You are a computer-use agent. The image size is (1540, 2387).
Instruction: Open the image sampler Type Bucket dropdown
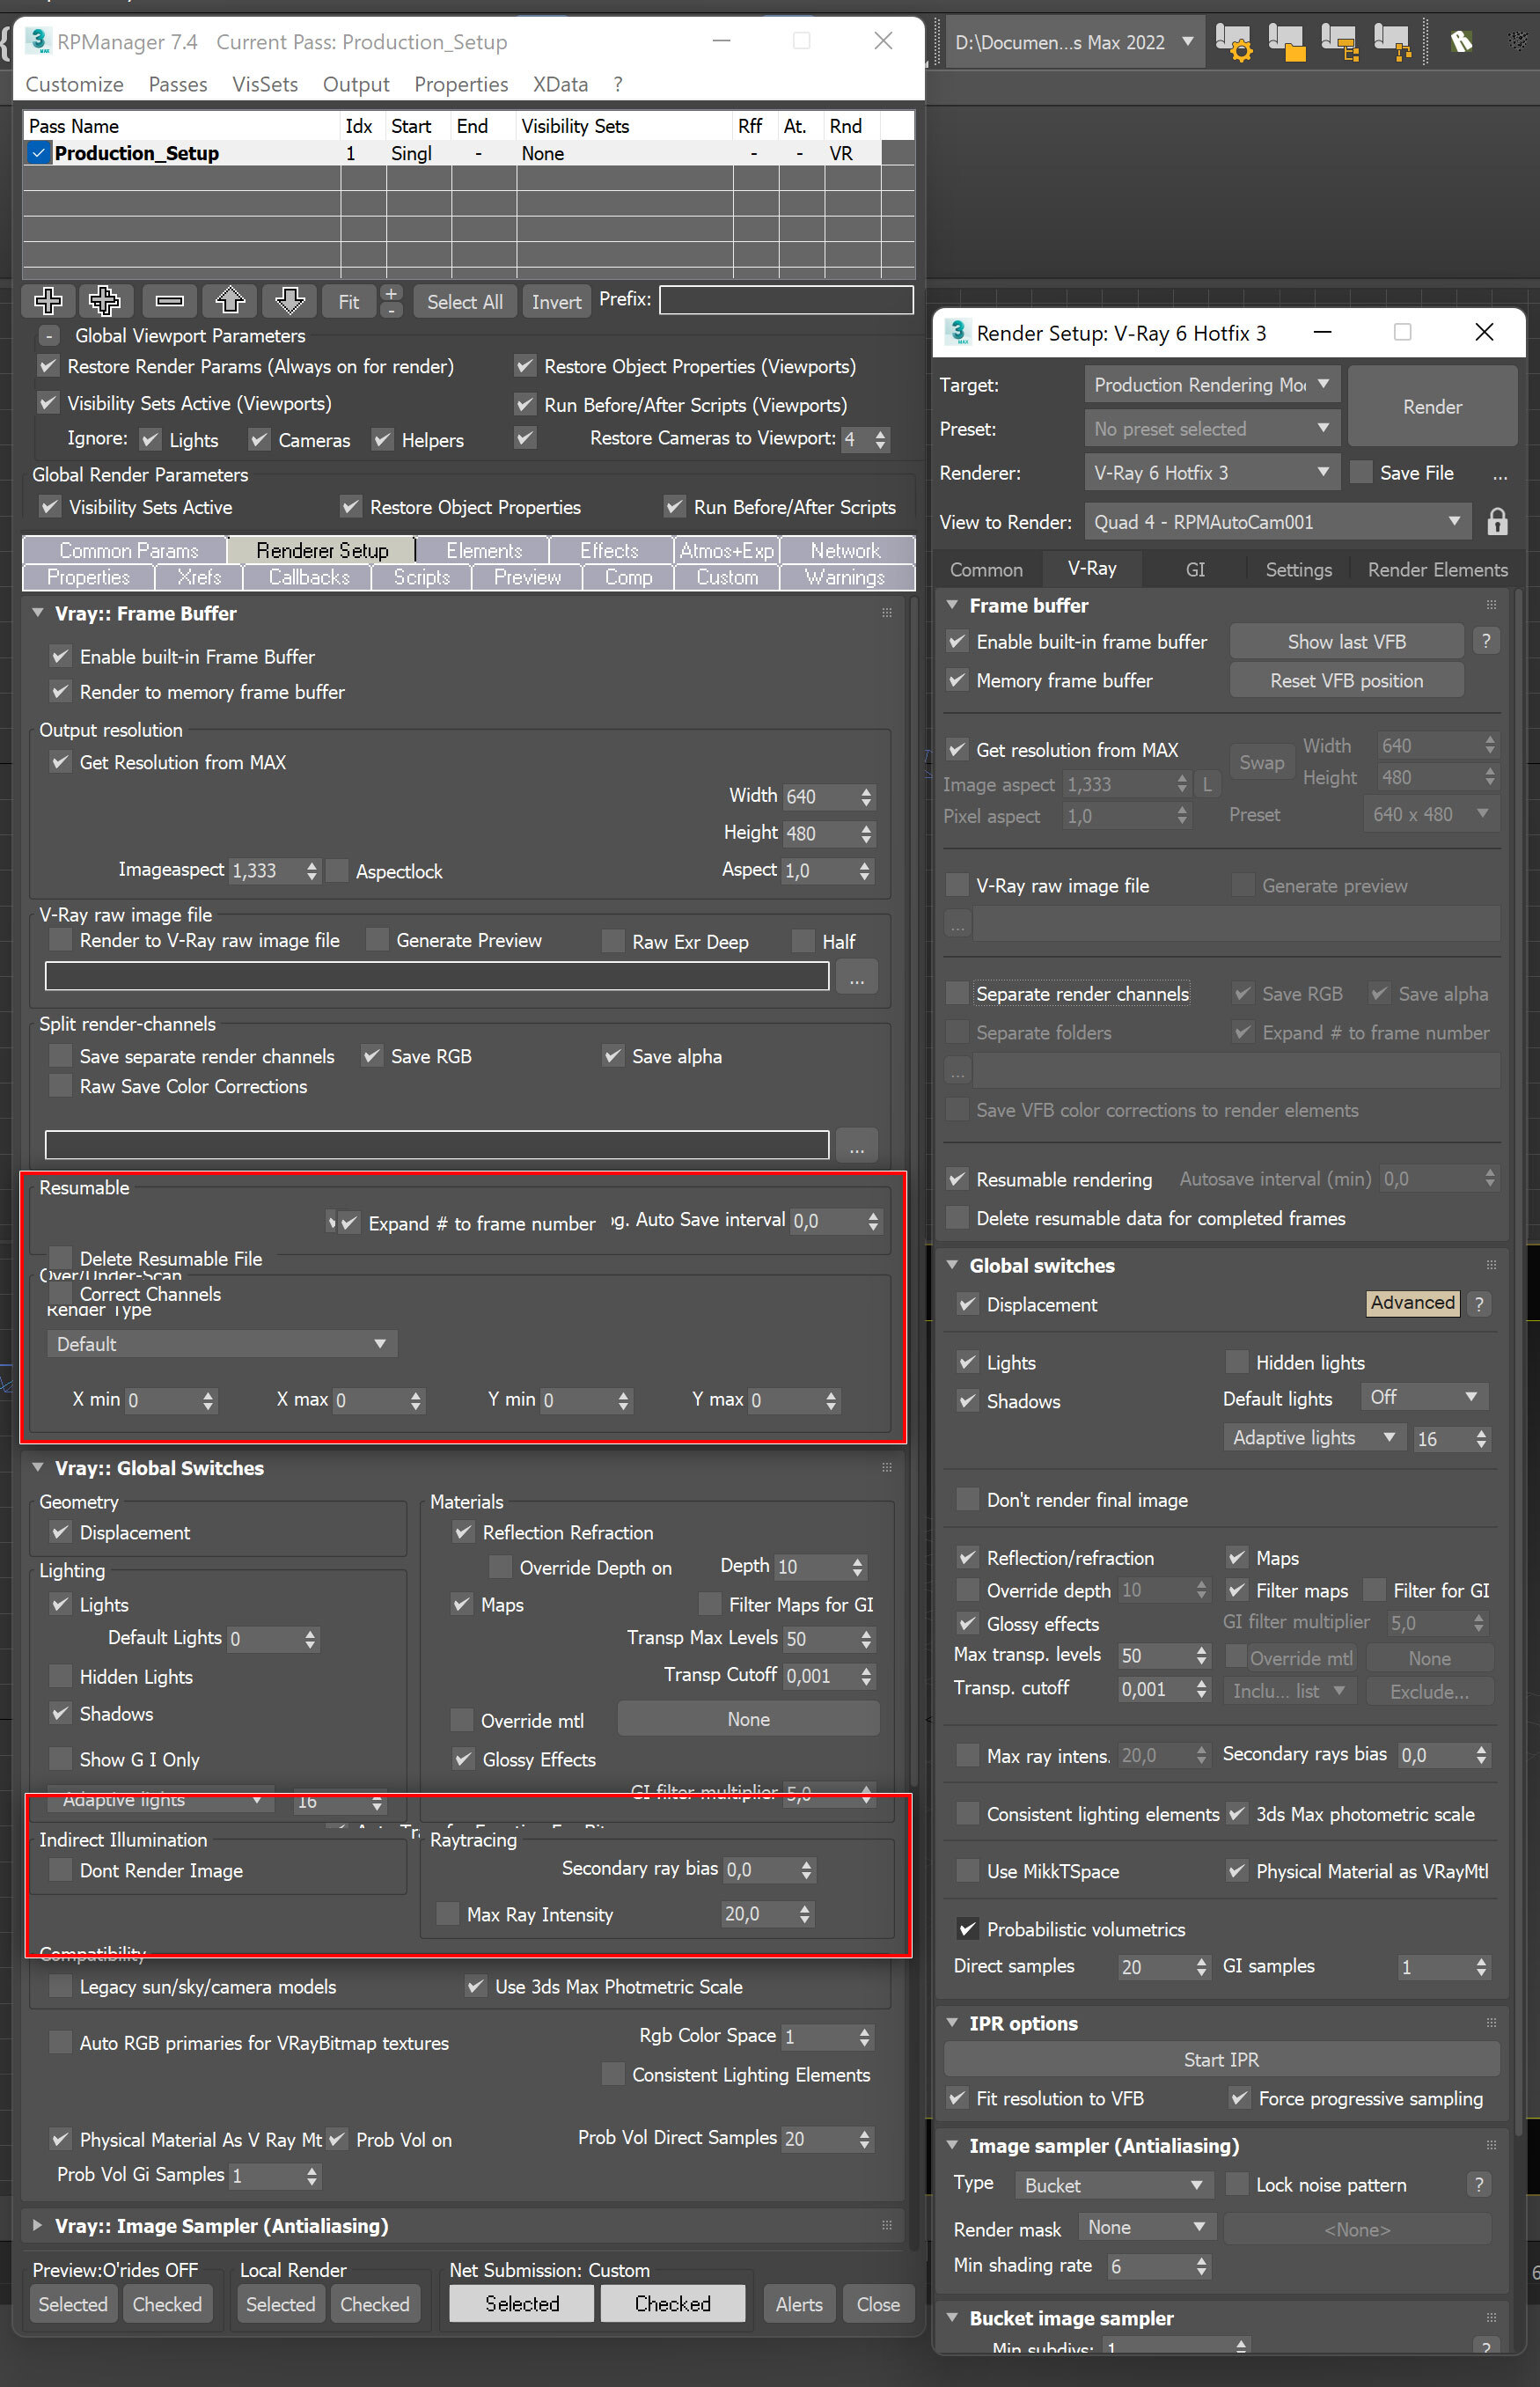(x=1114, y=2185)
